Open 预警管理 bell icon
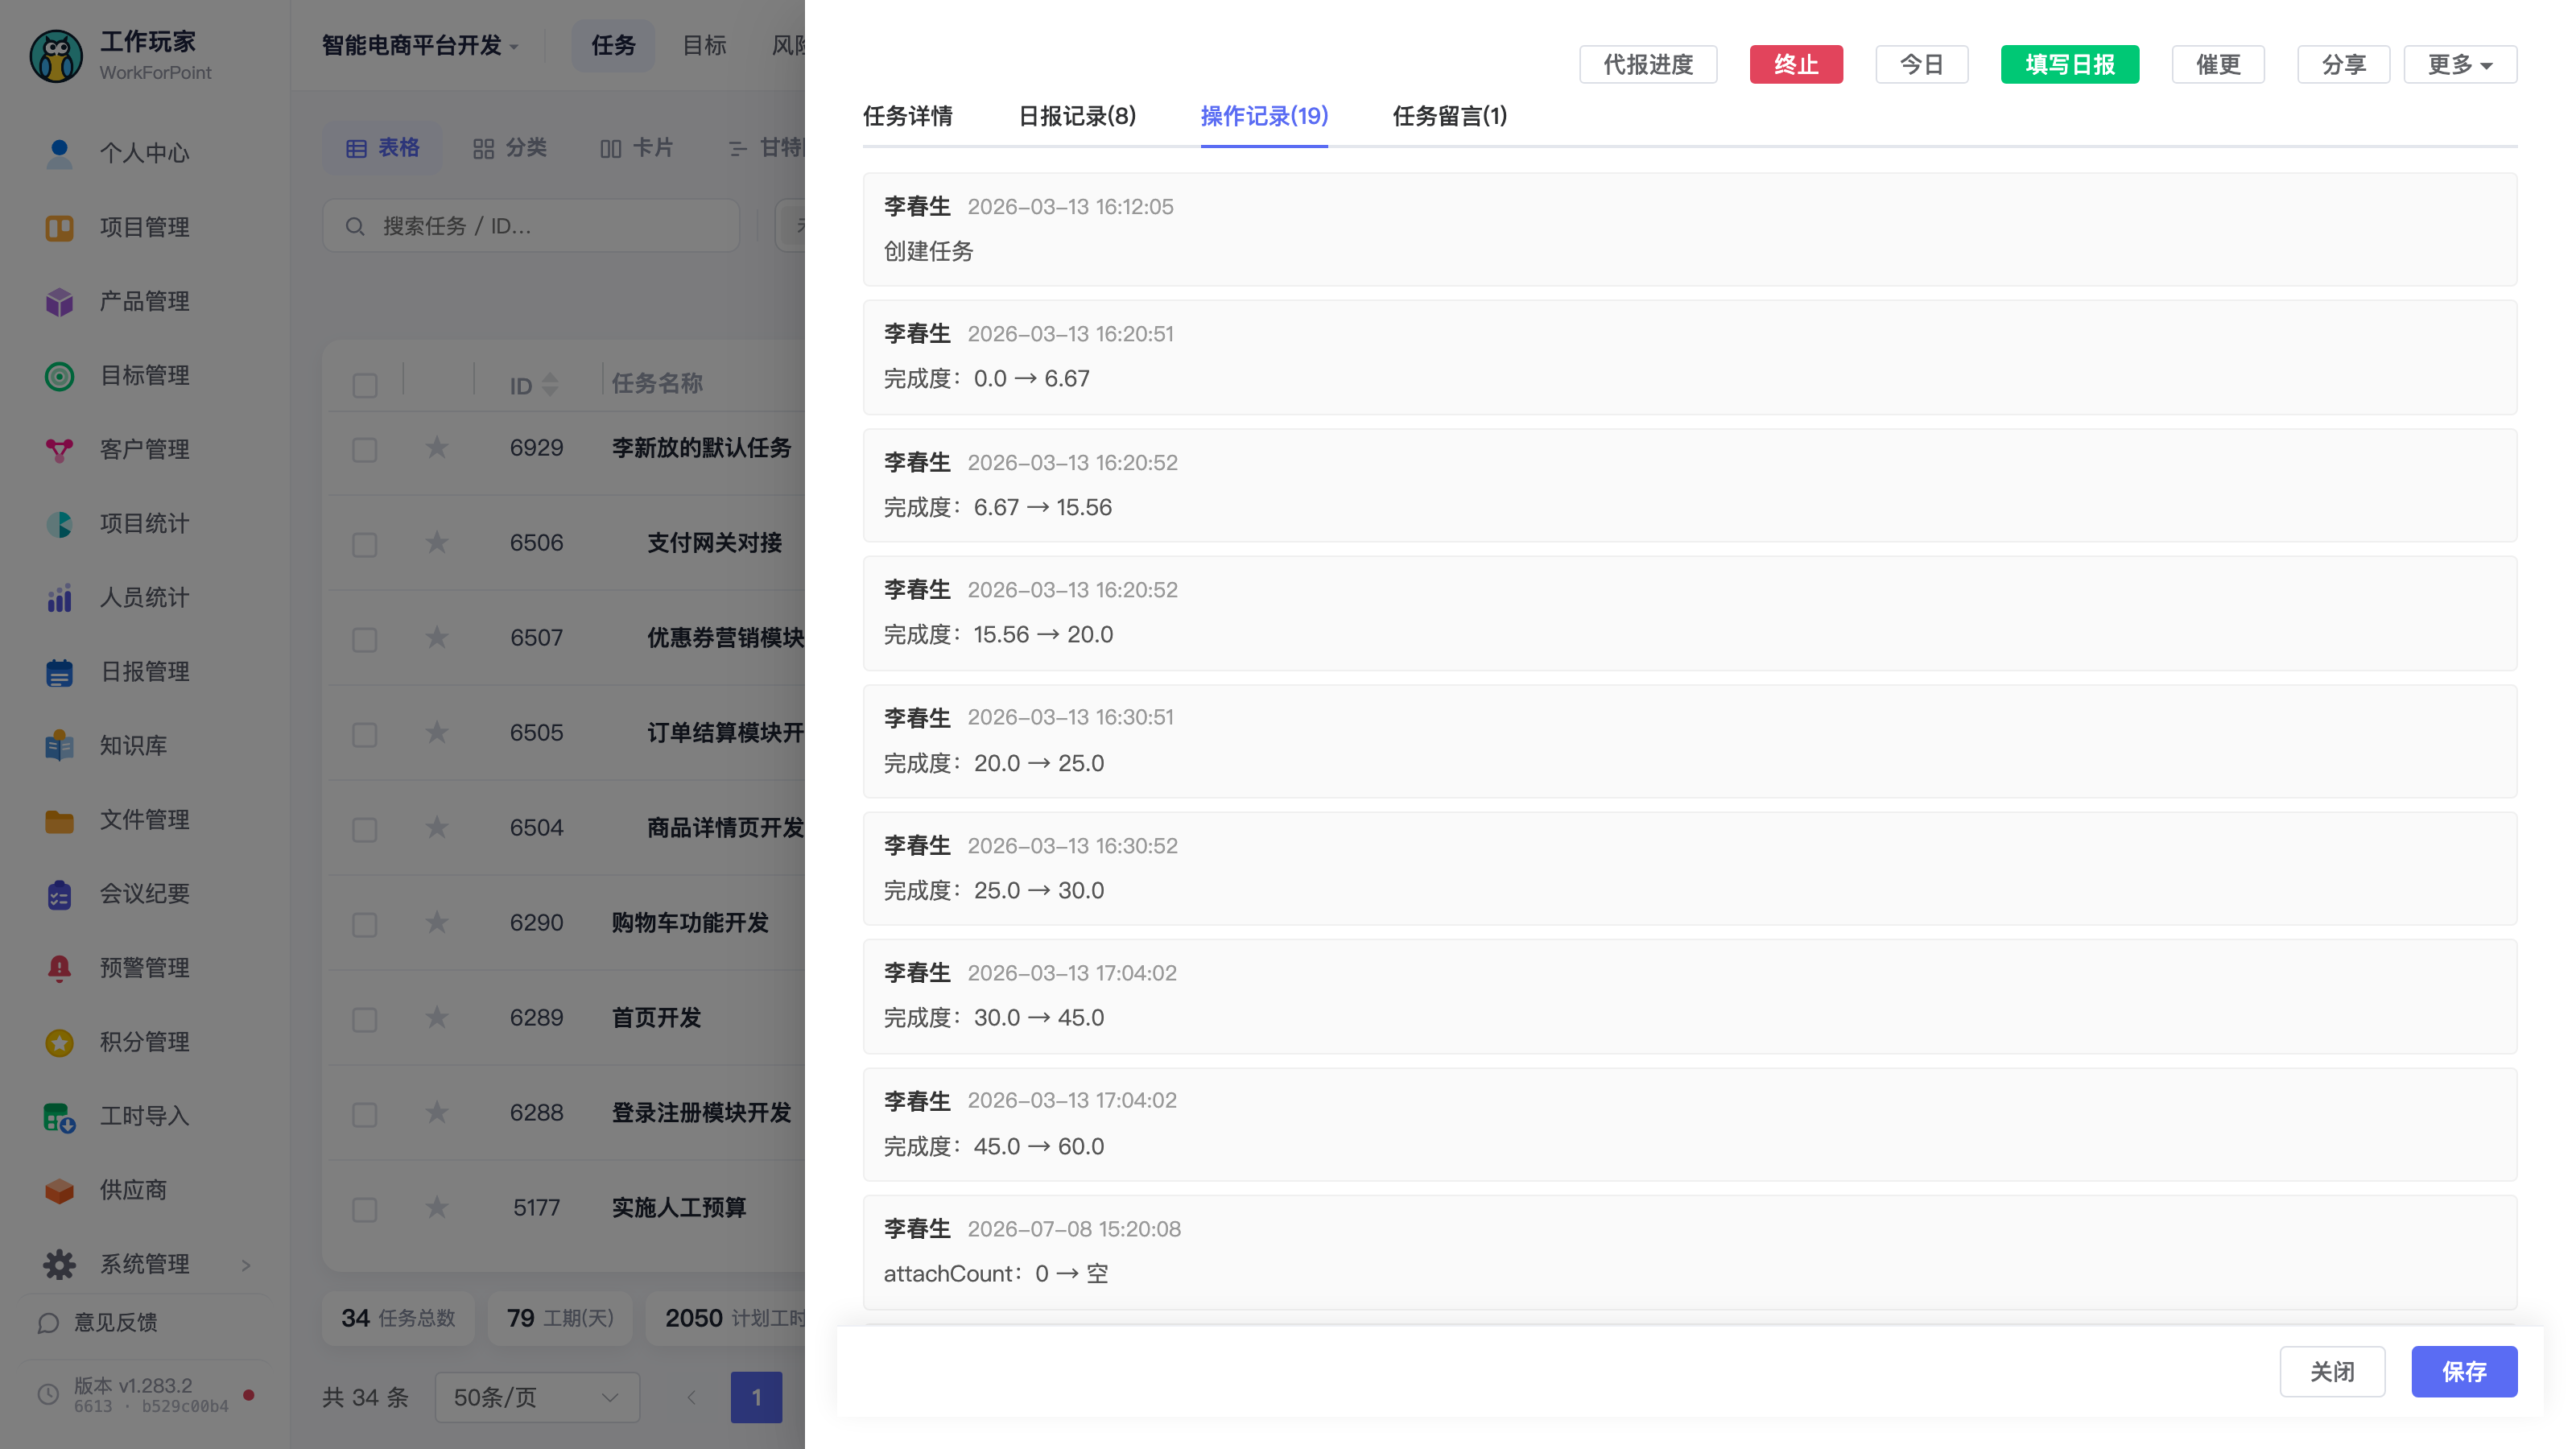Screen dimensions: 2576x1449 [x=59, y=967]
